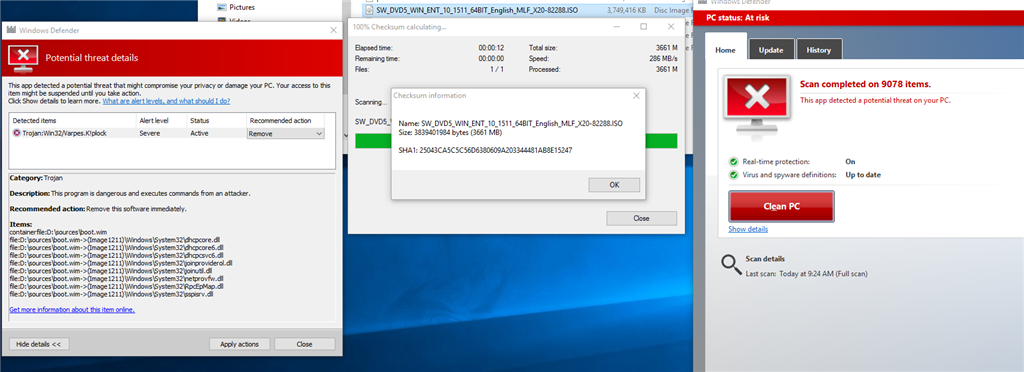Click the Last scan Today at 9:24 AM text
The width and height of the screenshot is (1024, 372).
coord(807,273)
